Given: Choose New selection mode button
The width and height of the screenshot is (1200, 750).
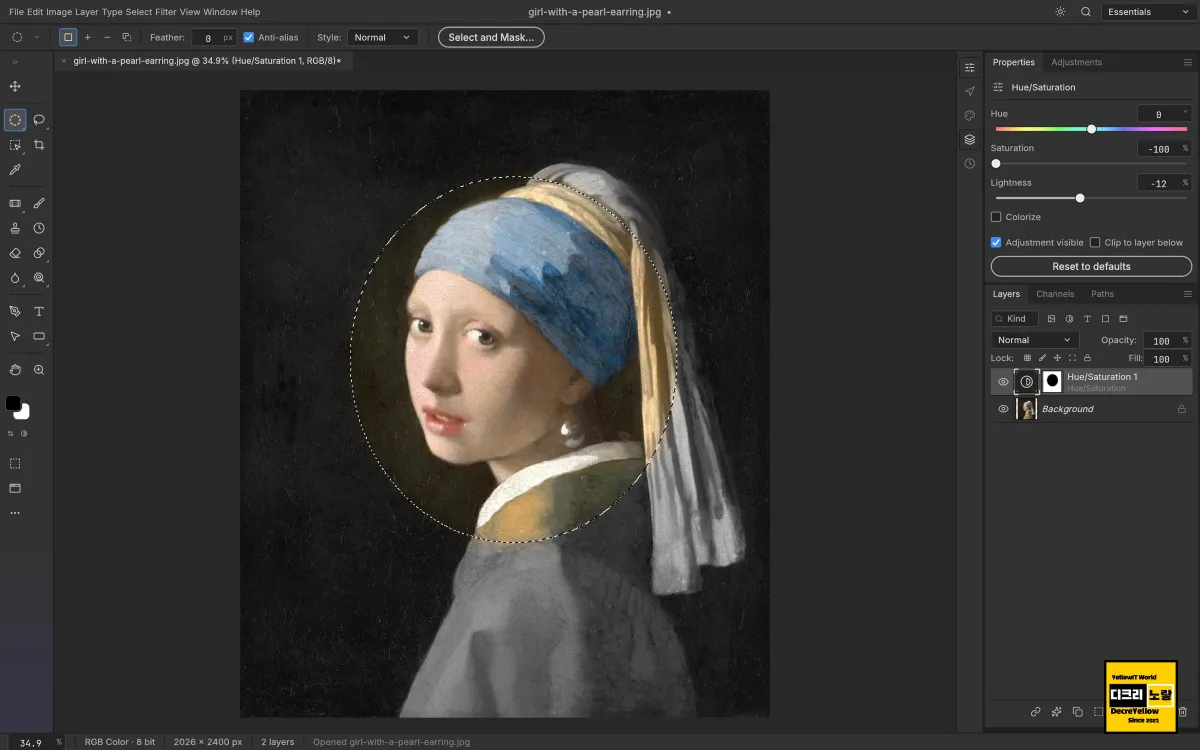Looking at the screenshot, I should (68, 37).
